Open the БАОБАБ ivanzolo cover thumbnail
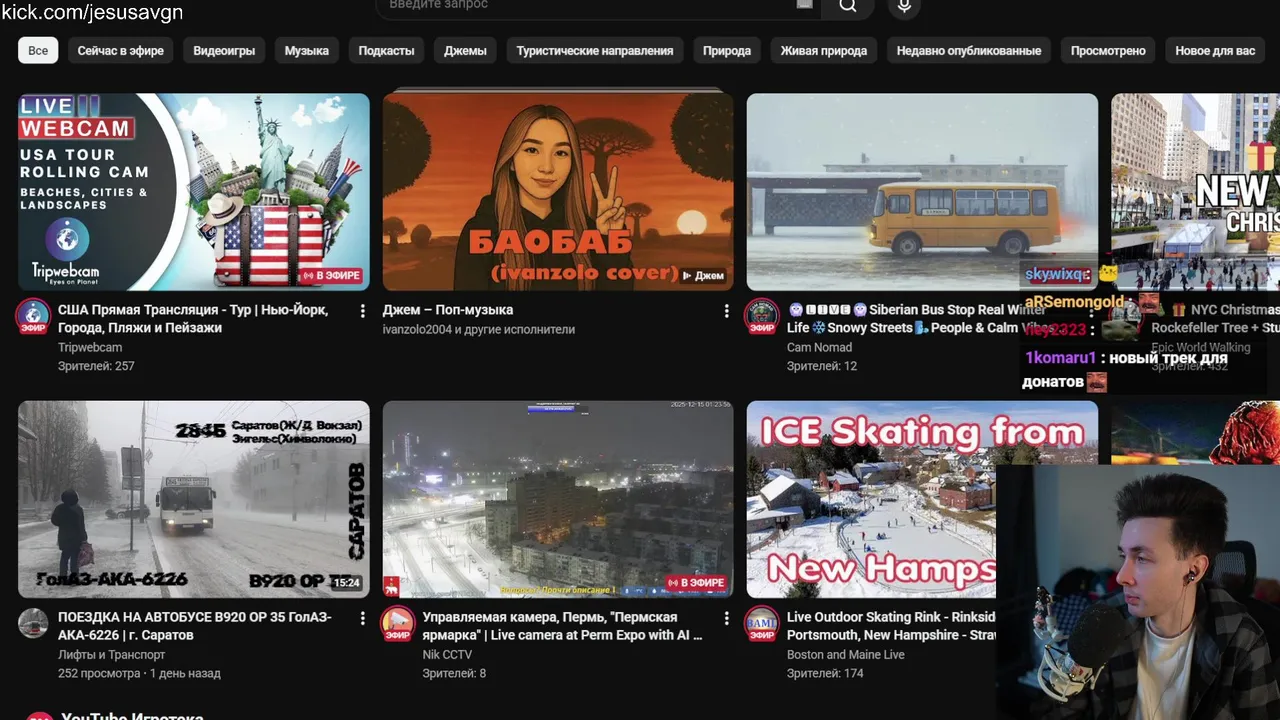The width and height of the screenshot is (1280, 720). coord(558,192)
